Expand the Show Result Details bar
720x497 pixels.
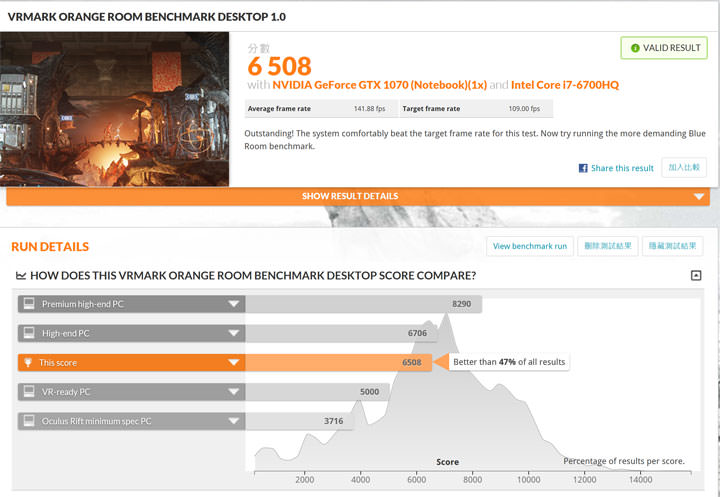click(x=350, y=196)
